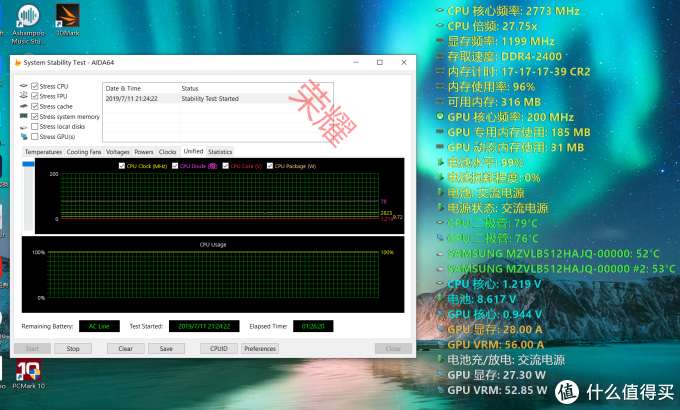Click the blue graph scale slider handle
680x410 pixels.
[28, 164]
